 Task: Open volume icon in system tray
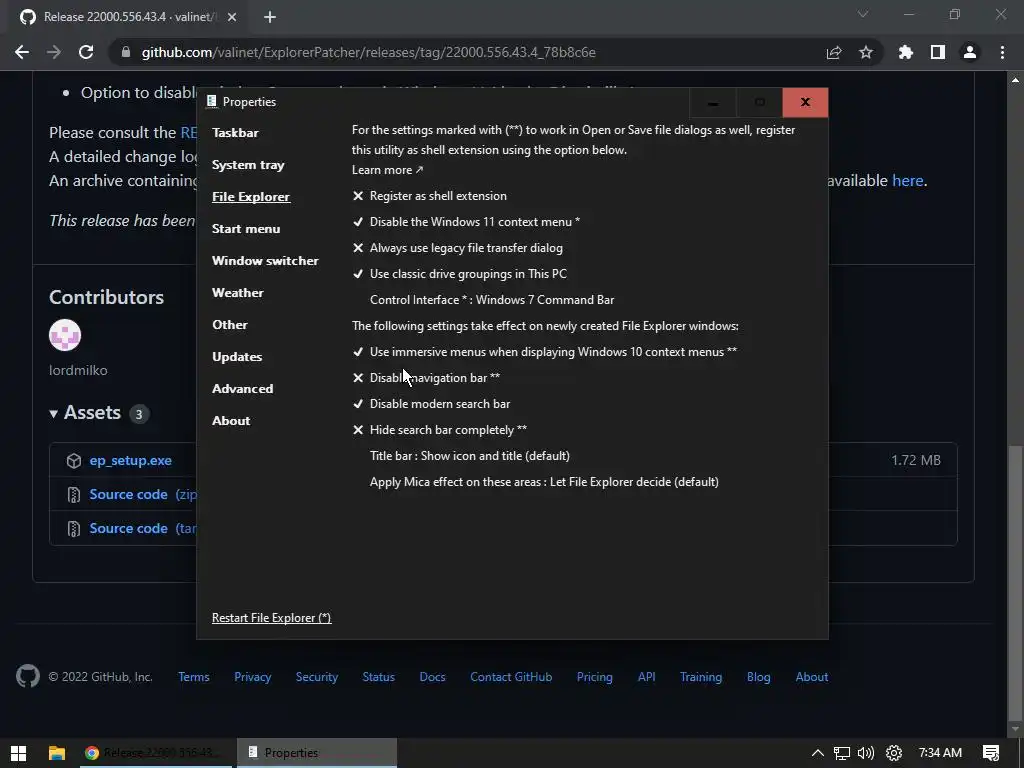click(x=866, y=753)
